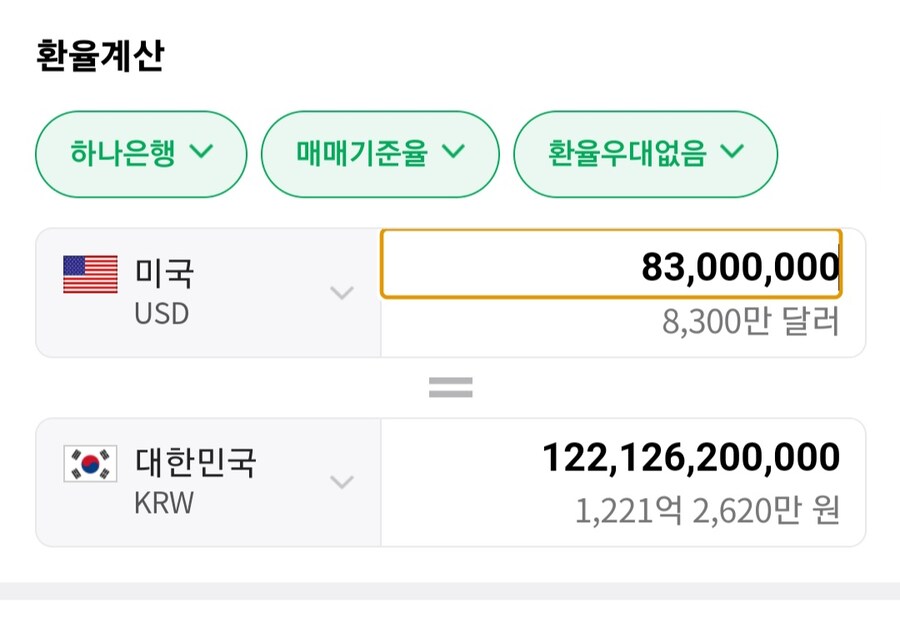Click the 1,221억 2,620만 원 caption

coord(706,512)
